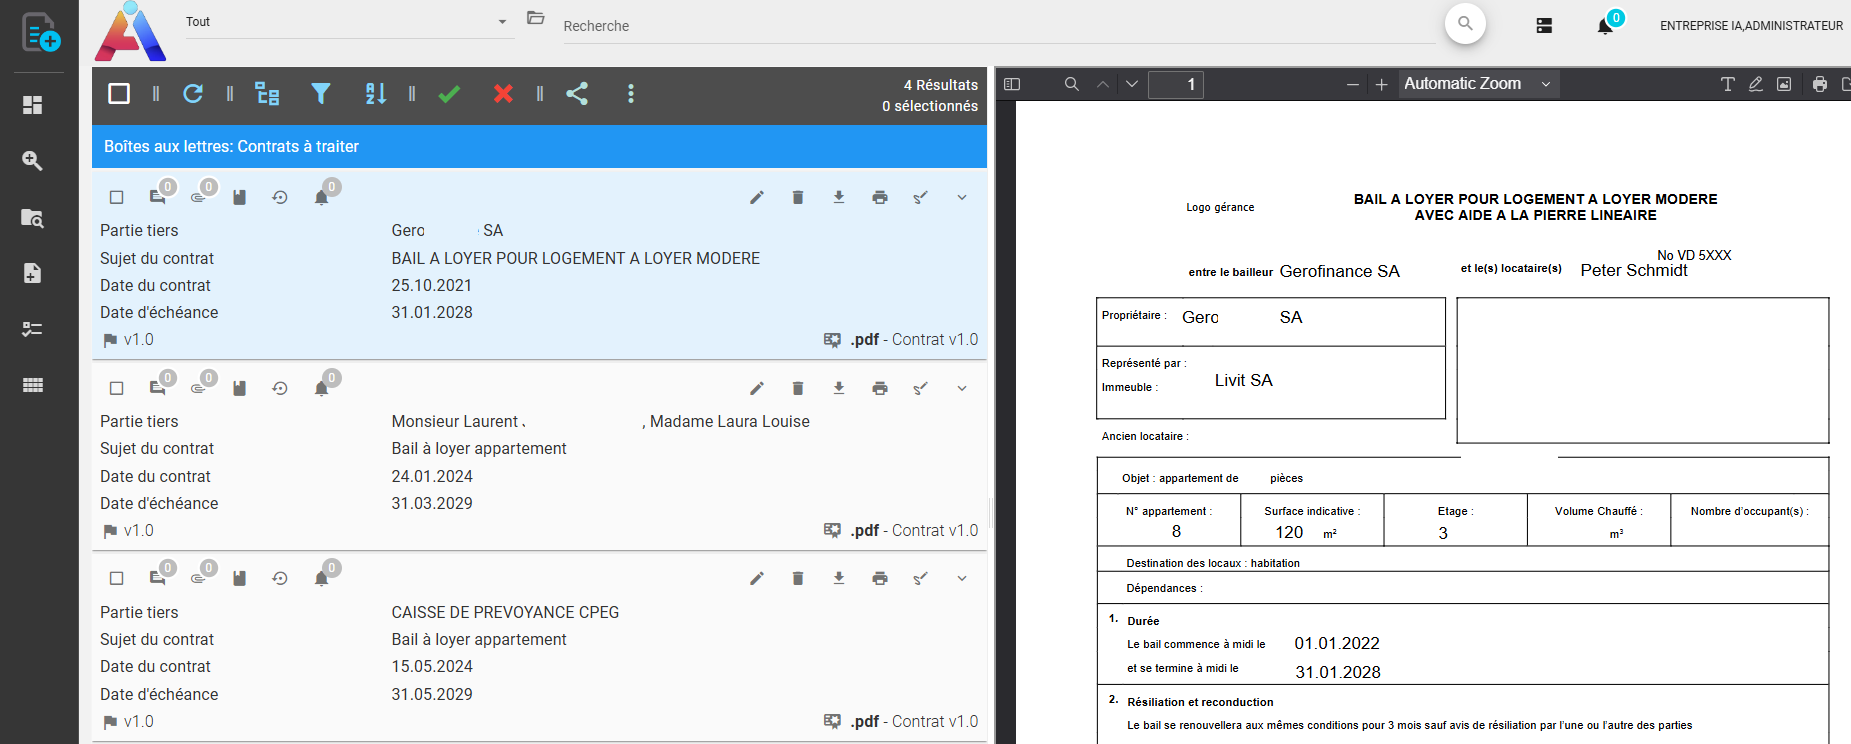Screen dimensions: 1851x744
Task: Open the server storage icon in header
Action: point(1544,26)
